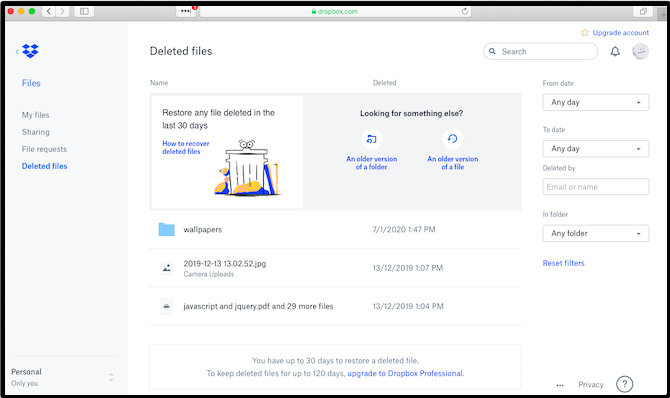Image resolution: width=670 pixels, height=398 pixels.
Task: Click the browser forward arrow
Action: pyautogui.click(x=62, y=11)
